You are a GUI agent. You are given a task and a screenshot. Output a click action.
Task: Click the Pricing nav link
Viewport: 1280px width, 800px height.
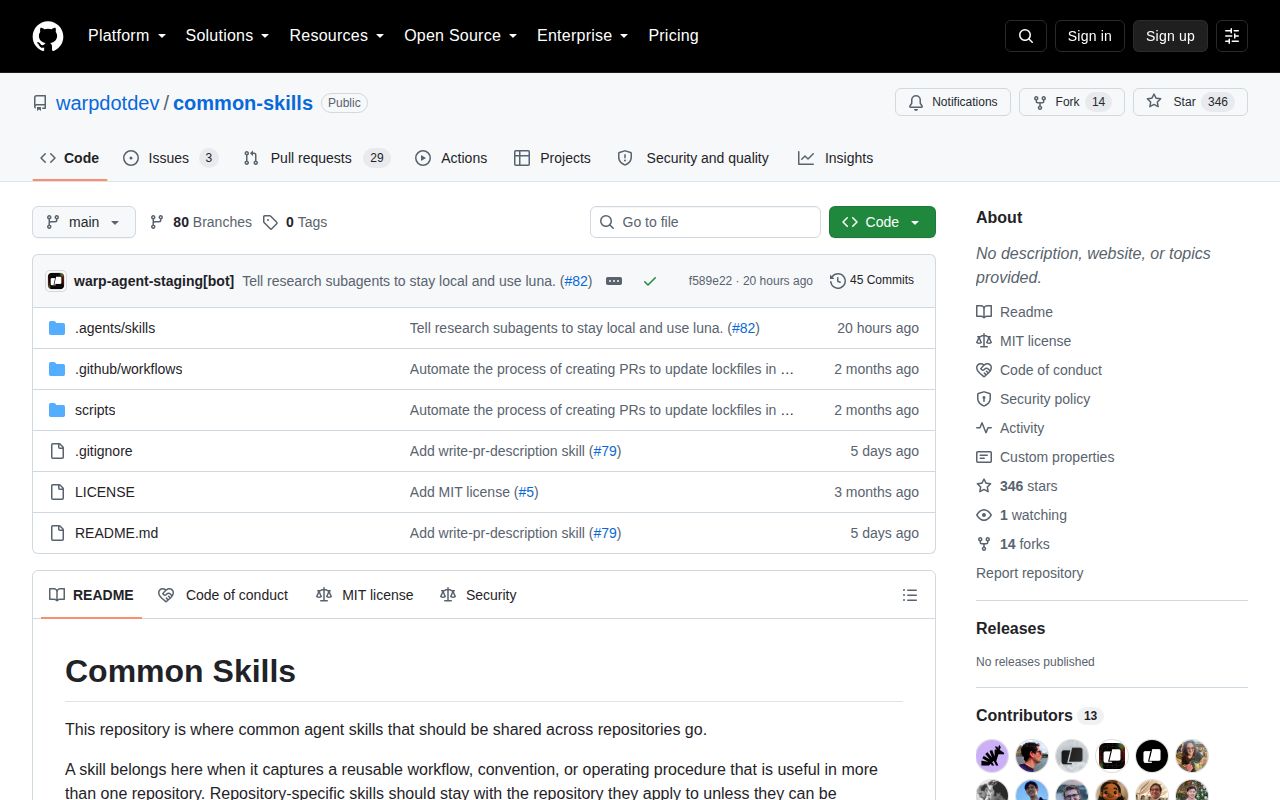click(673, 36)
